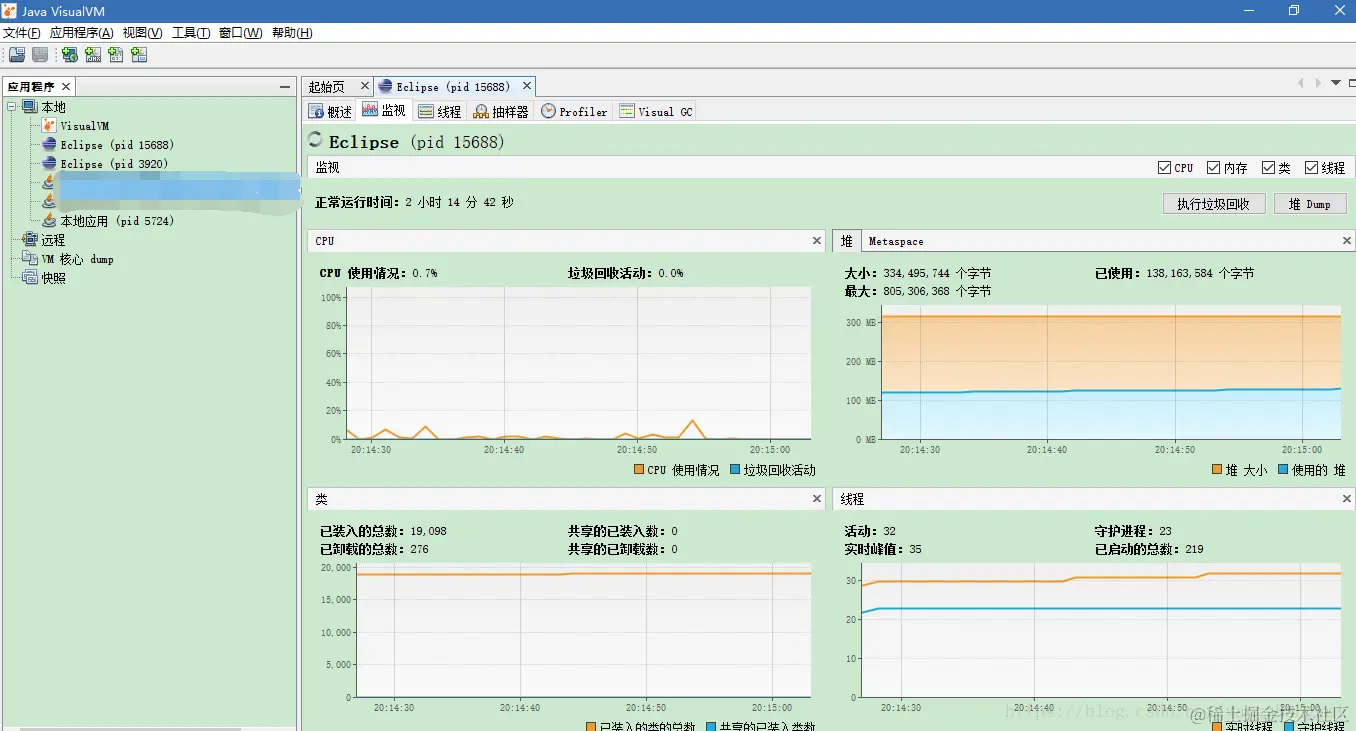Screen dimensions: 1356x731
Task: Minimize the 应用程序 panel with the dash icon
Action: [x=285, y=87]
